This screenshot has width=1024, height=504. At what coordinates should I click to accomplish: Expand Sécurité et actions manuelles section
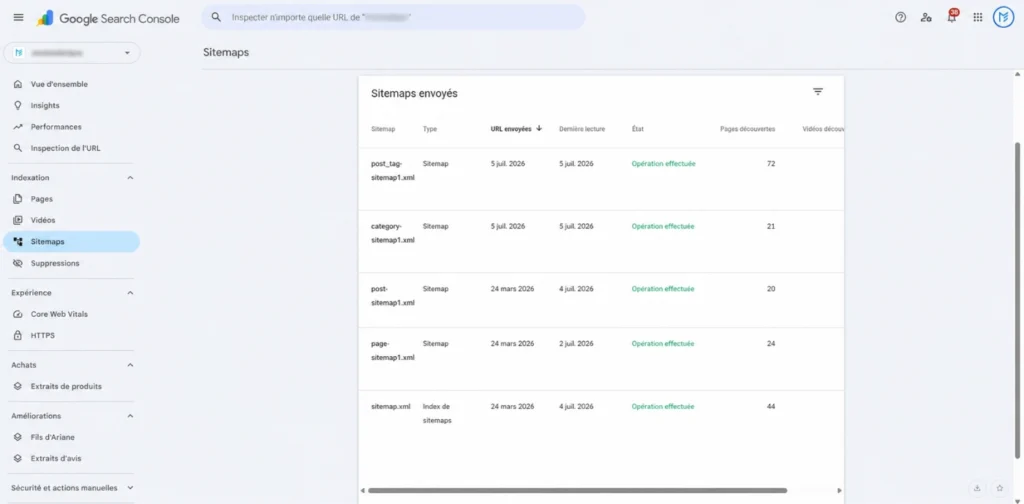point(130,488)
